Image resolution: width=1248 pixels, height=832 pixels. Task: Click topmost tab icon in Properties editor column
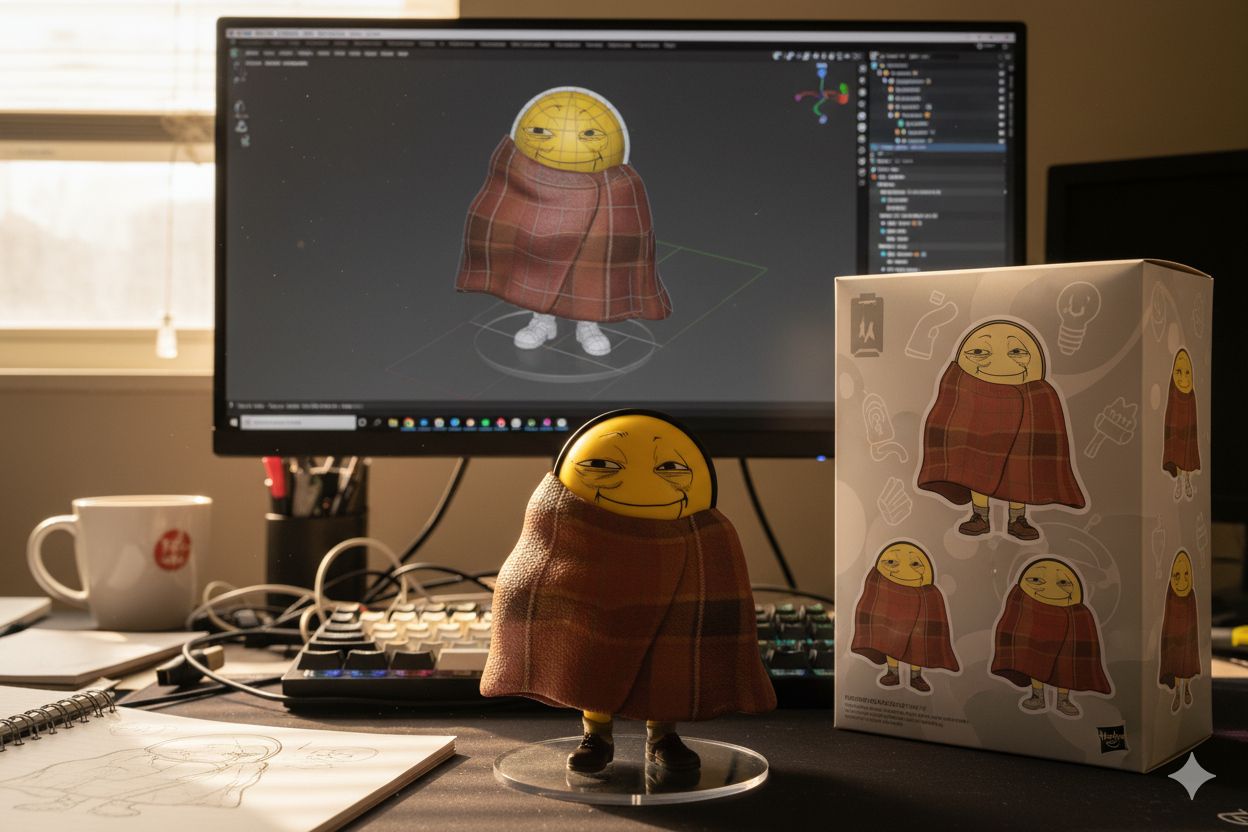863,69
